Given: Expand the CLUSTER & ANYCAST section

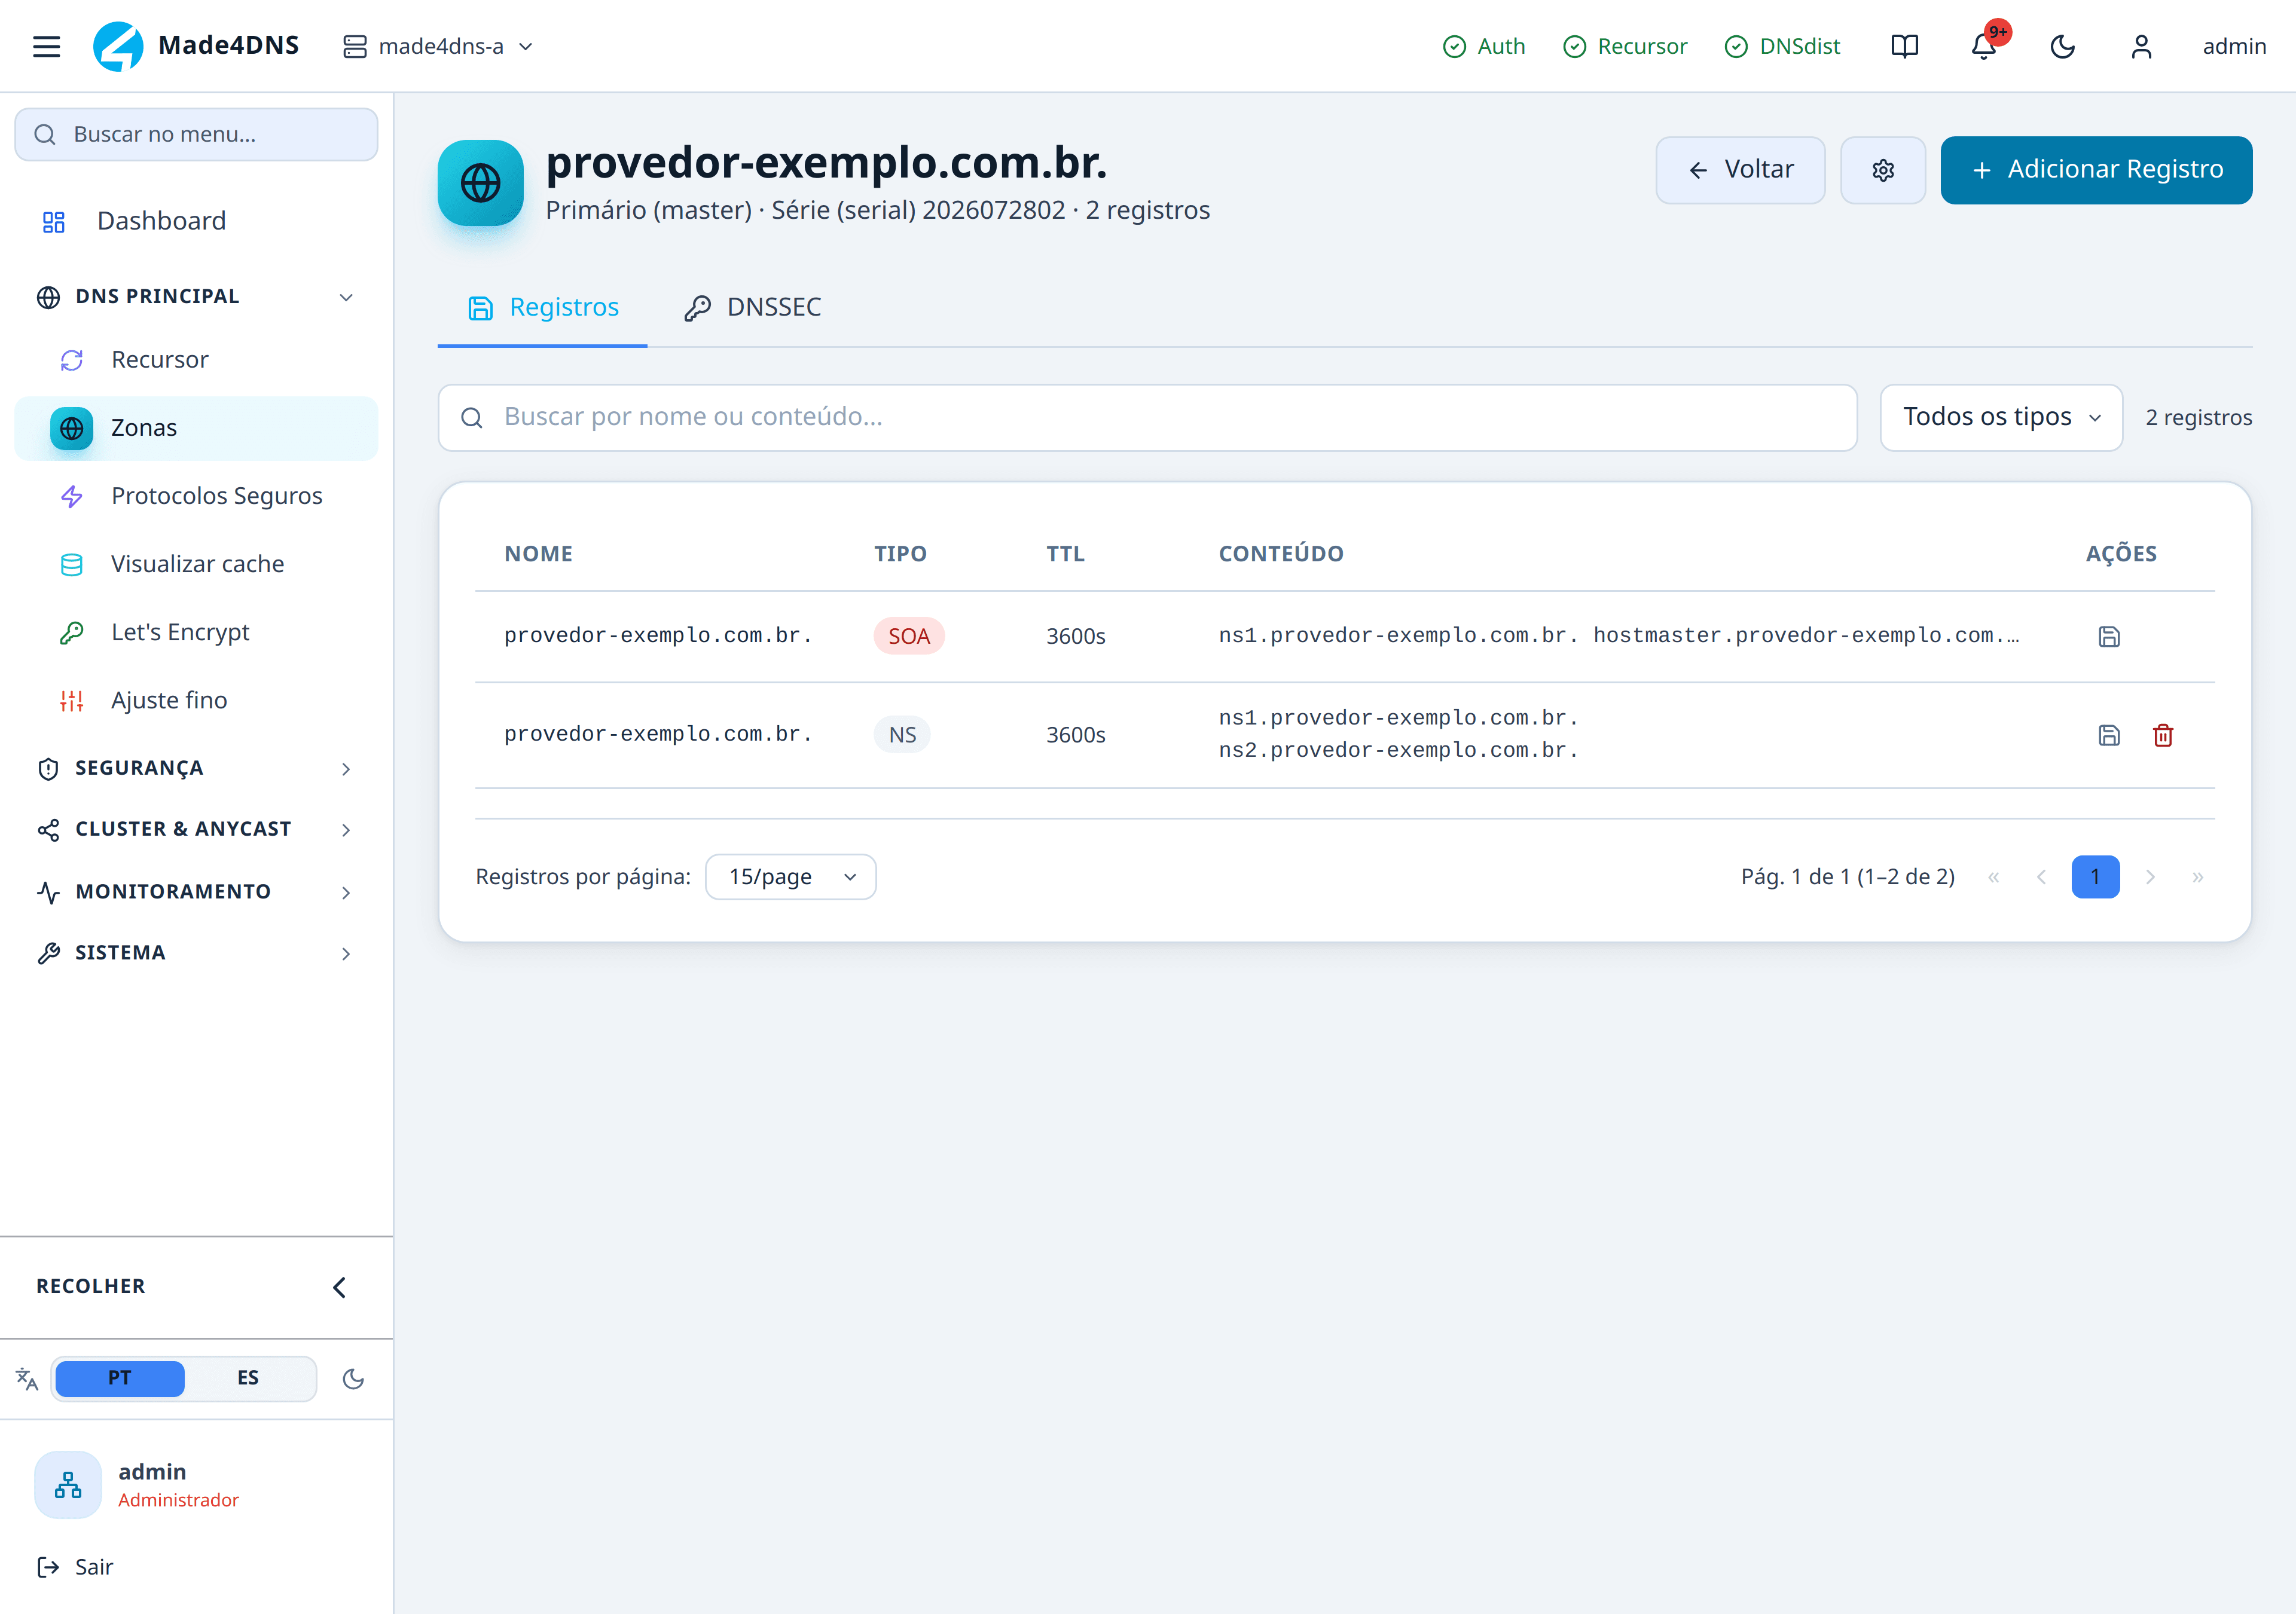Looking at the screenshot, I should point(196,829).
